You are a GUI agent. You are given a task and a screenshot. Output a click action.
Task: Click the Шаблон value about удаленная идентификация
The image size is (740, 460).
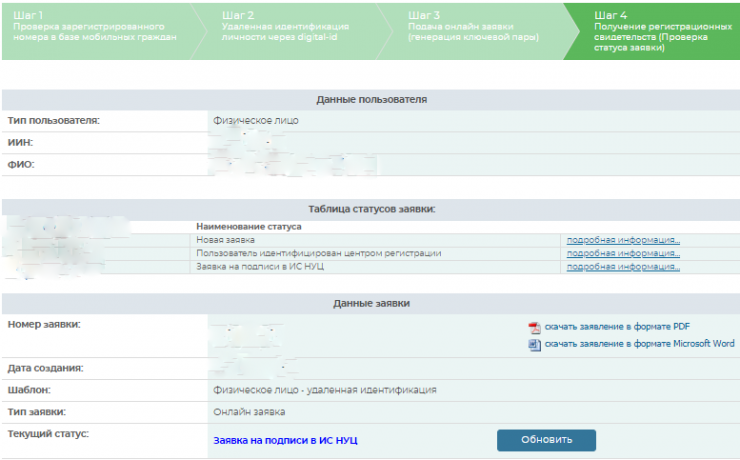click(324, 390)
